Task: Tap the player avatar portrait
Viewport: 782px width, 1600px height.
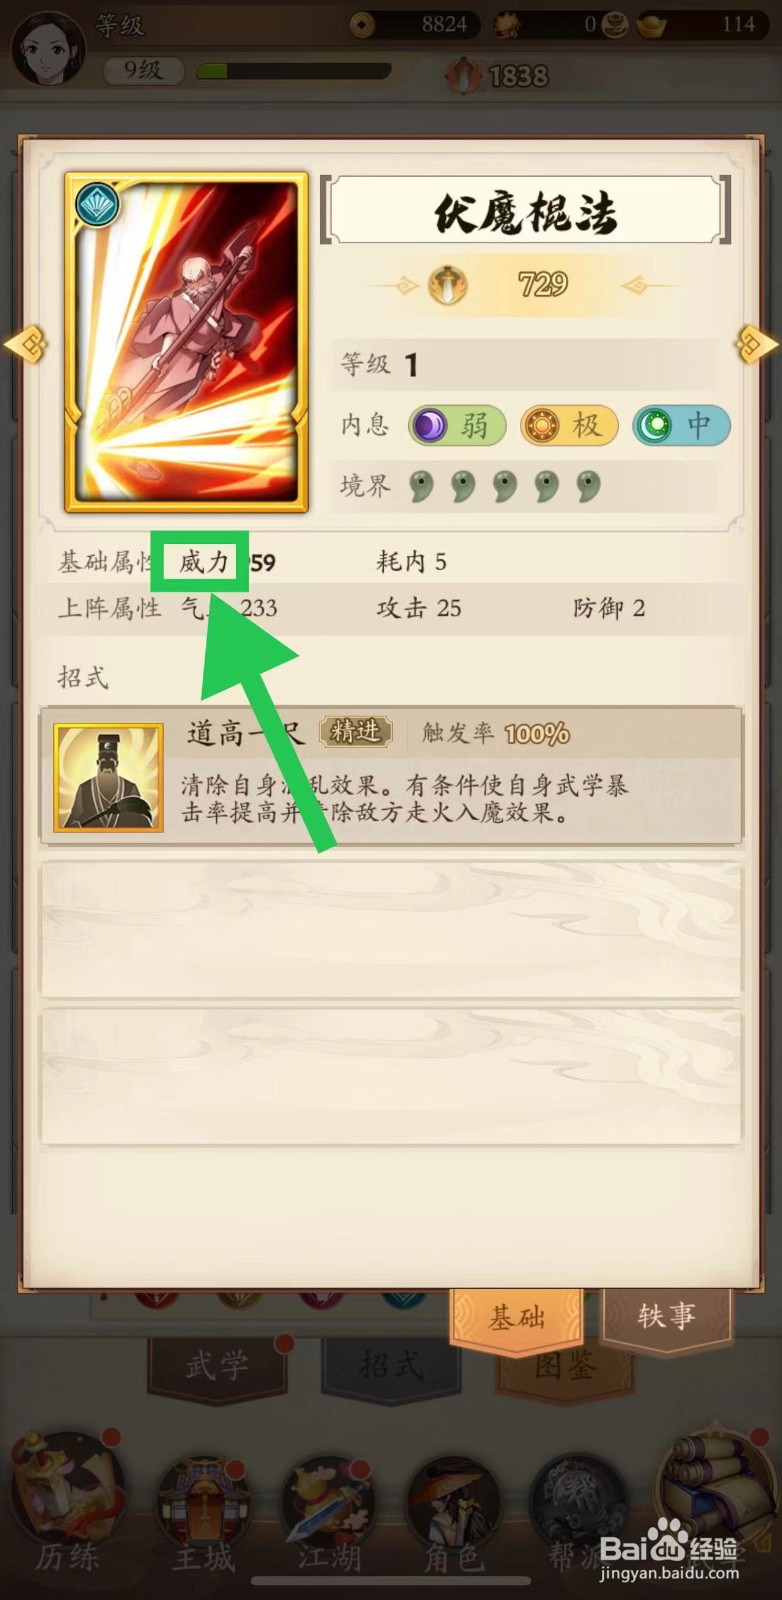Action: 46,45
